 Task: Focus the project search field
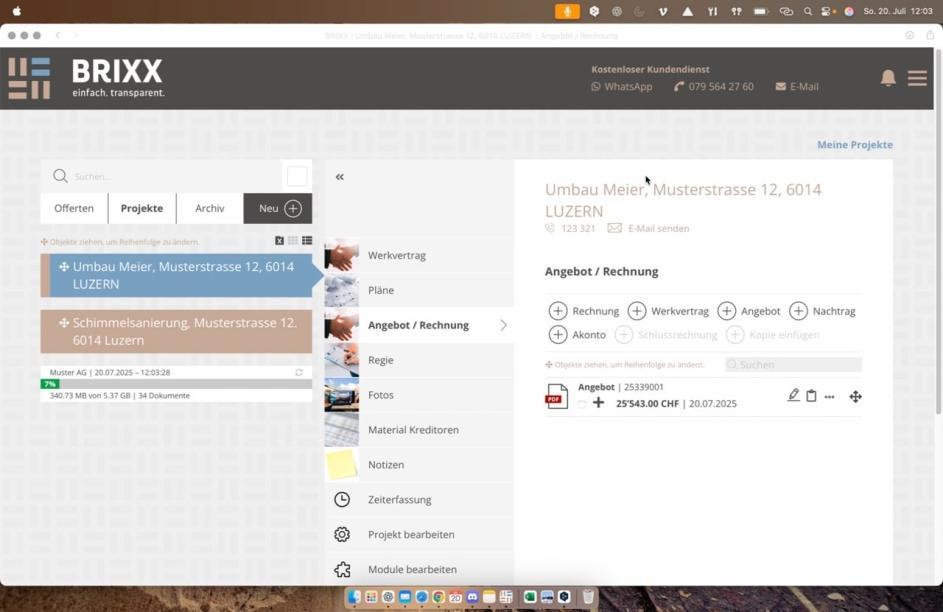[x=174, y=176]
